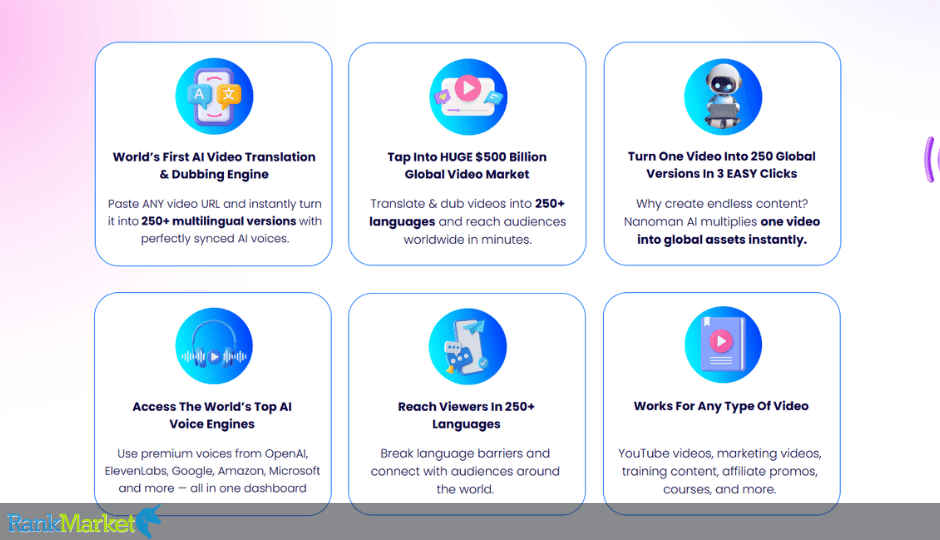Click the robot with laptop icon

click(723, 96)
